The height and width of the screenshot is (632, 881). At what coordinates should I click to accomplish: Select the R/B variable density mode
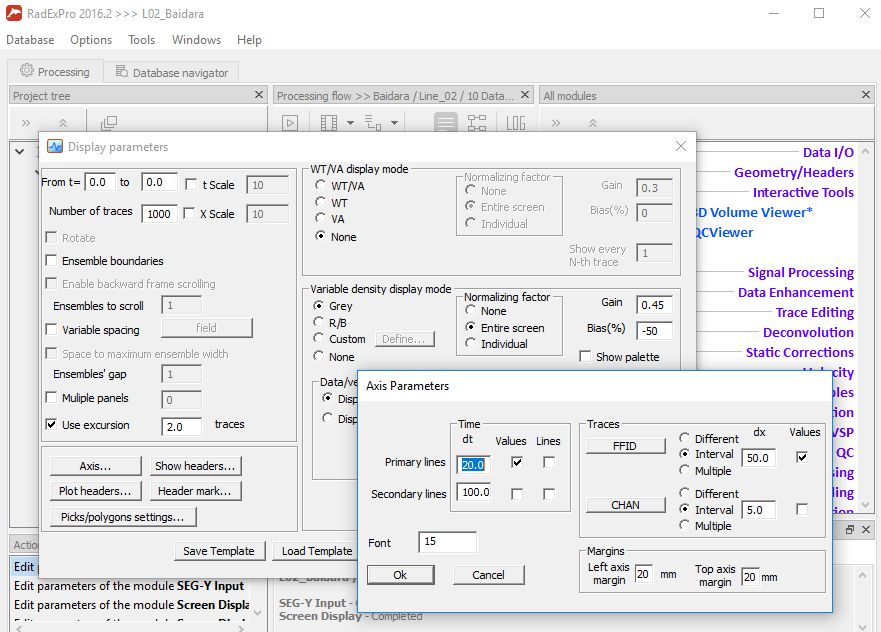coord(319,322)
